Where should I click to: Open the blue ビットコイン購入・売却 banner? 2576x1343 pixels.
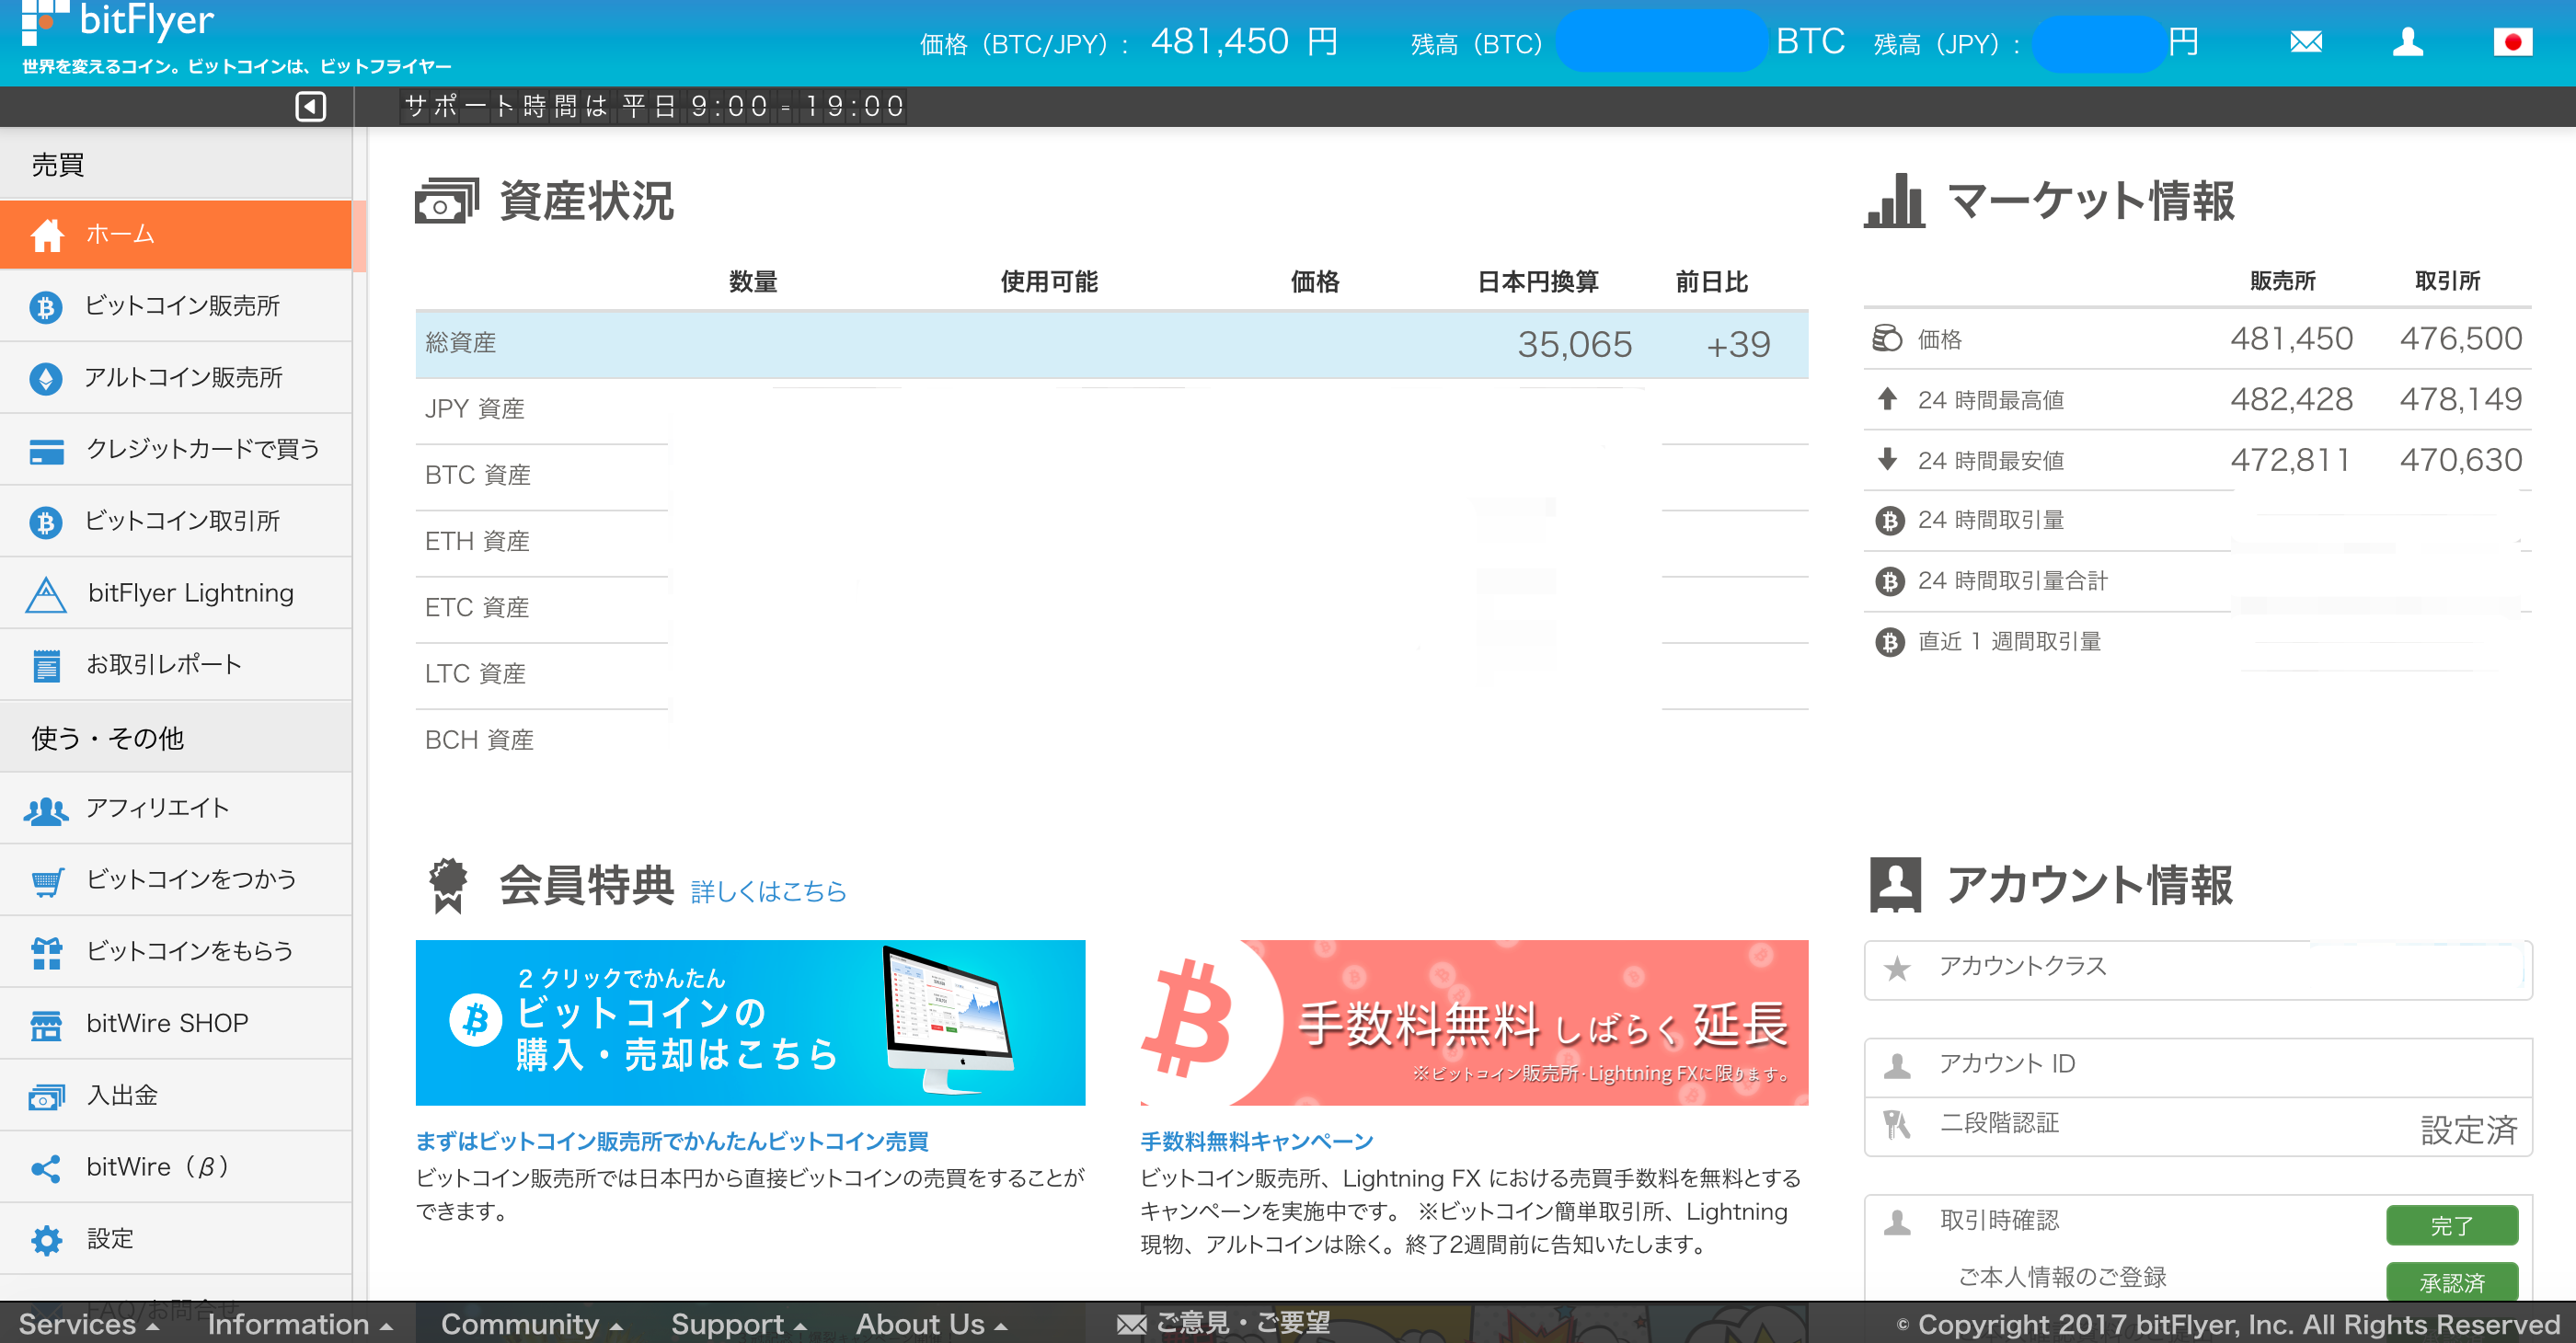tap(750, 1022)
